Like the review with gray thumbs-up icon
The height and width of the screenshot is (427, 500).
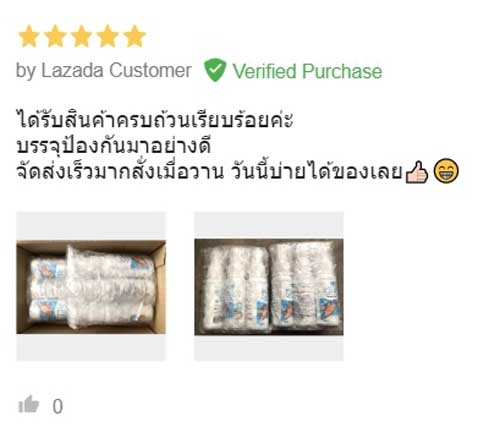point(29,404)
